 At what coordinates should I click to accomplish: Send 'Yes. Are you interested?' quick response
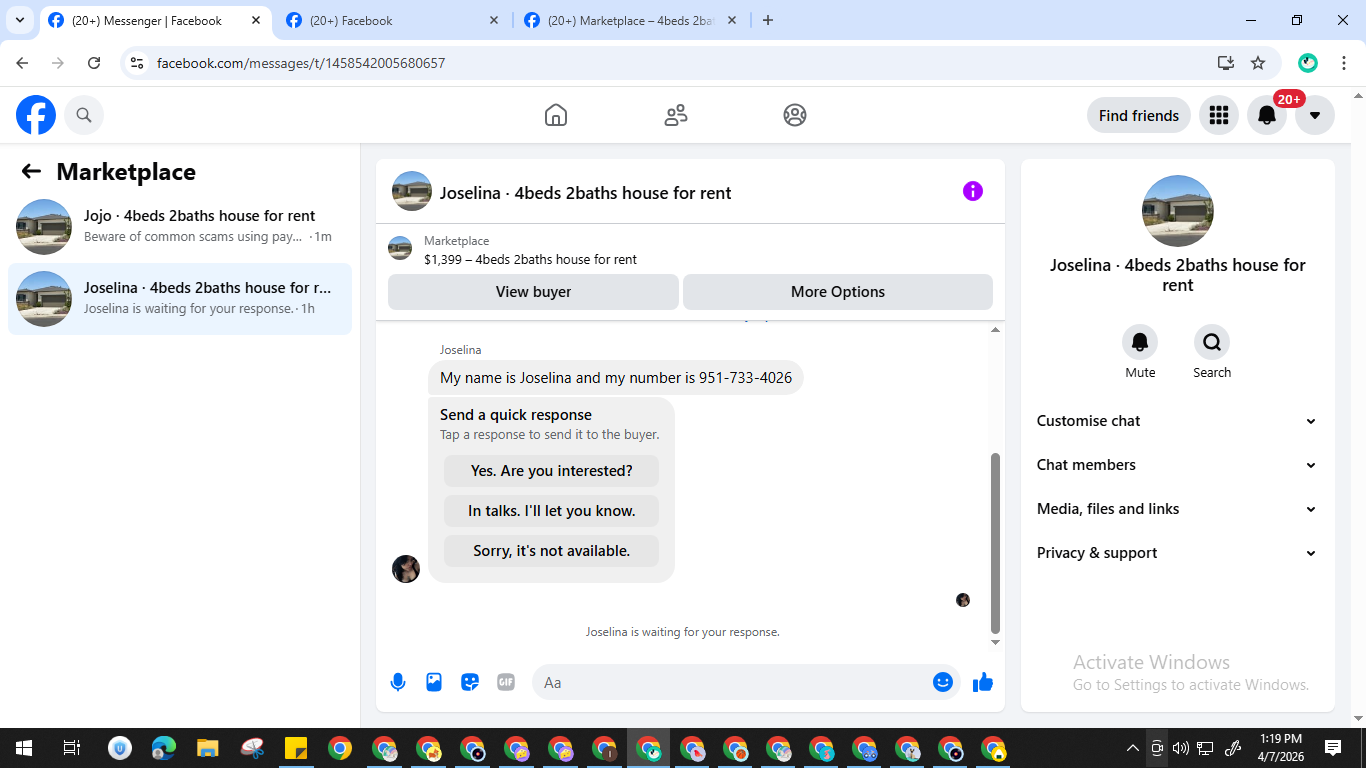click(x=551, y=471)
